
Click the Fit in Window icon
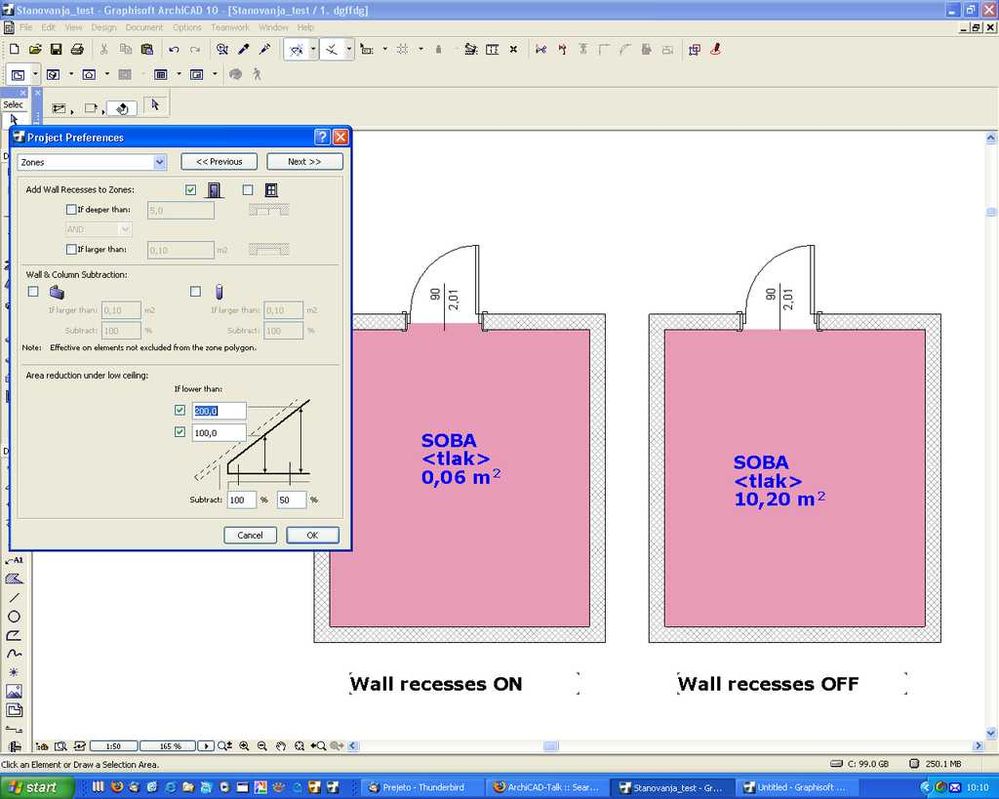click(x=299, y=745)
